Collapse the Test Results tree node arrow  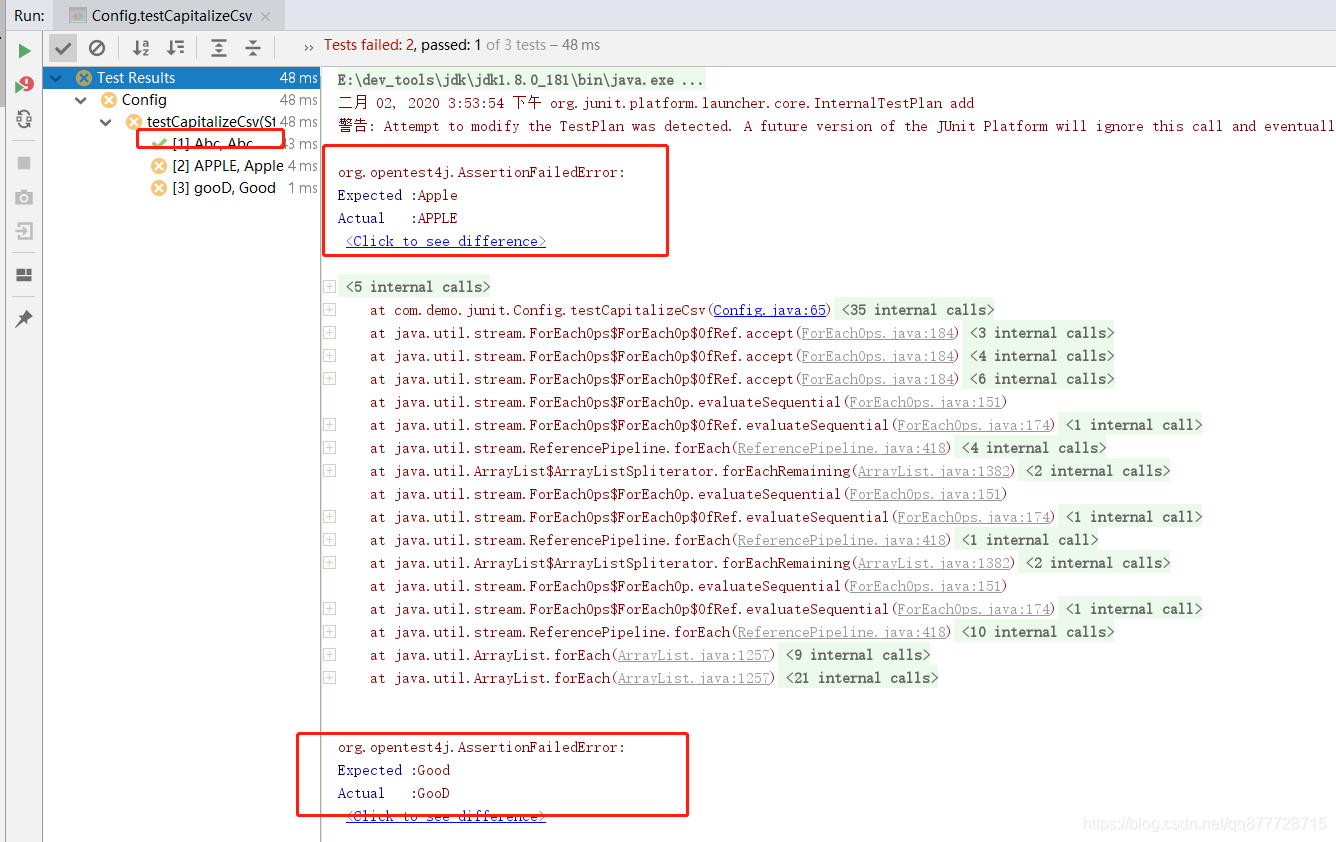click(x=57, y=78)
